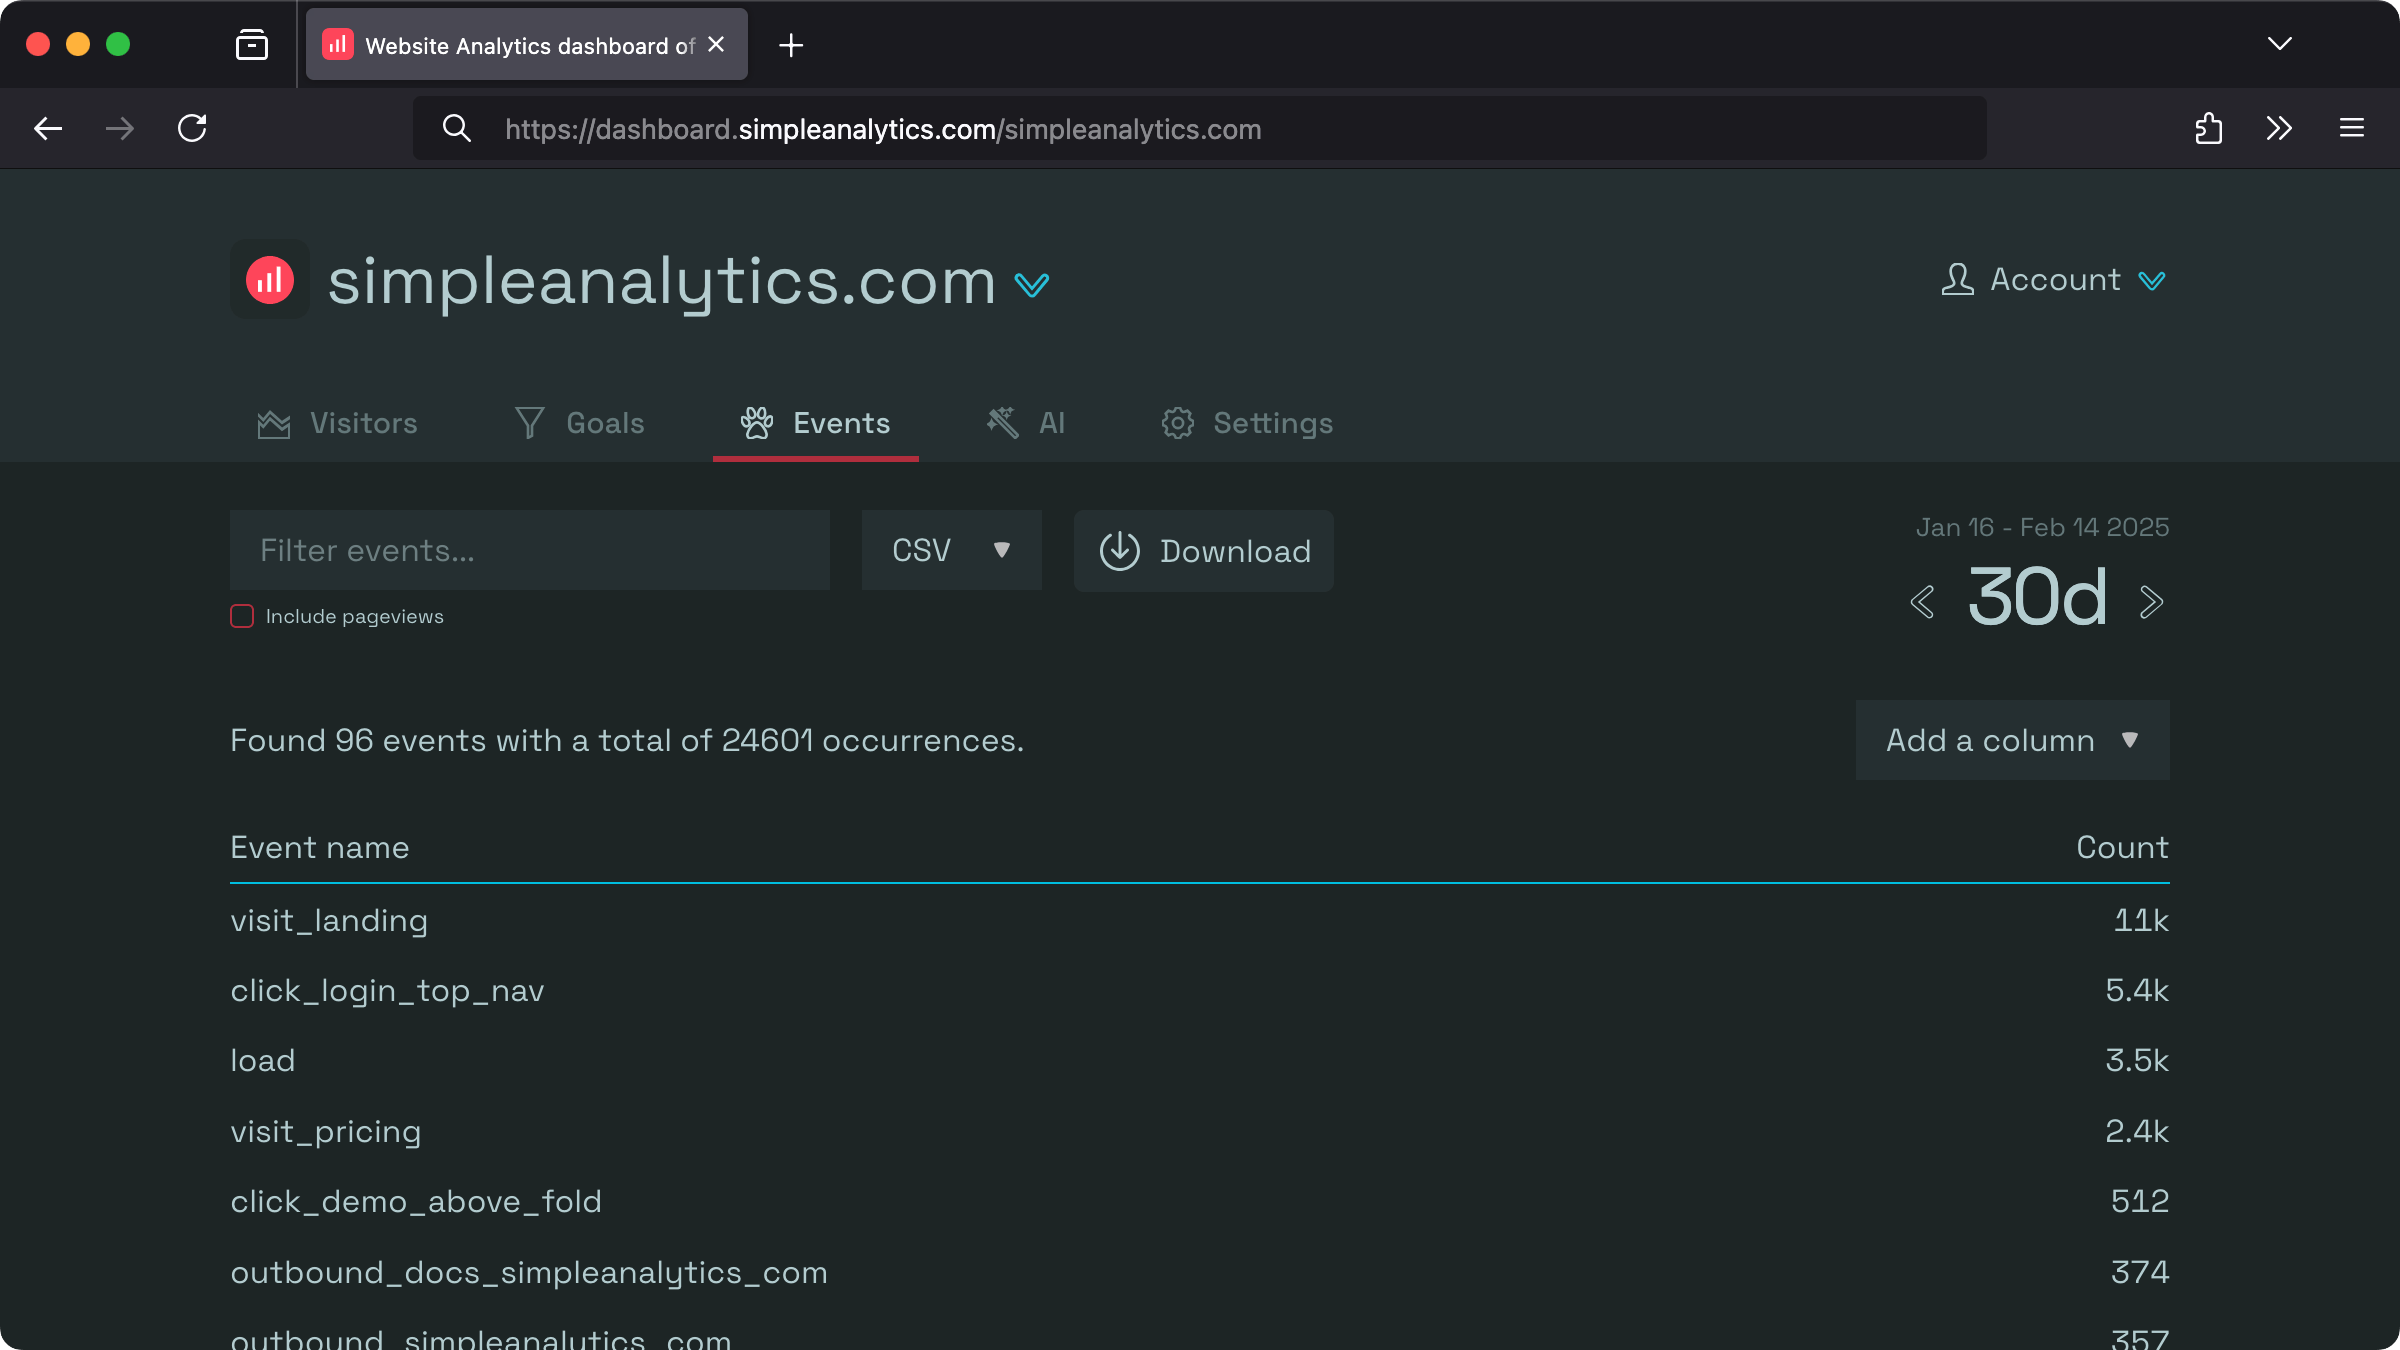Select the Events tab

816,423
